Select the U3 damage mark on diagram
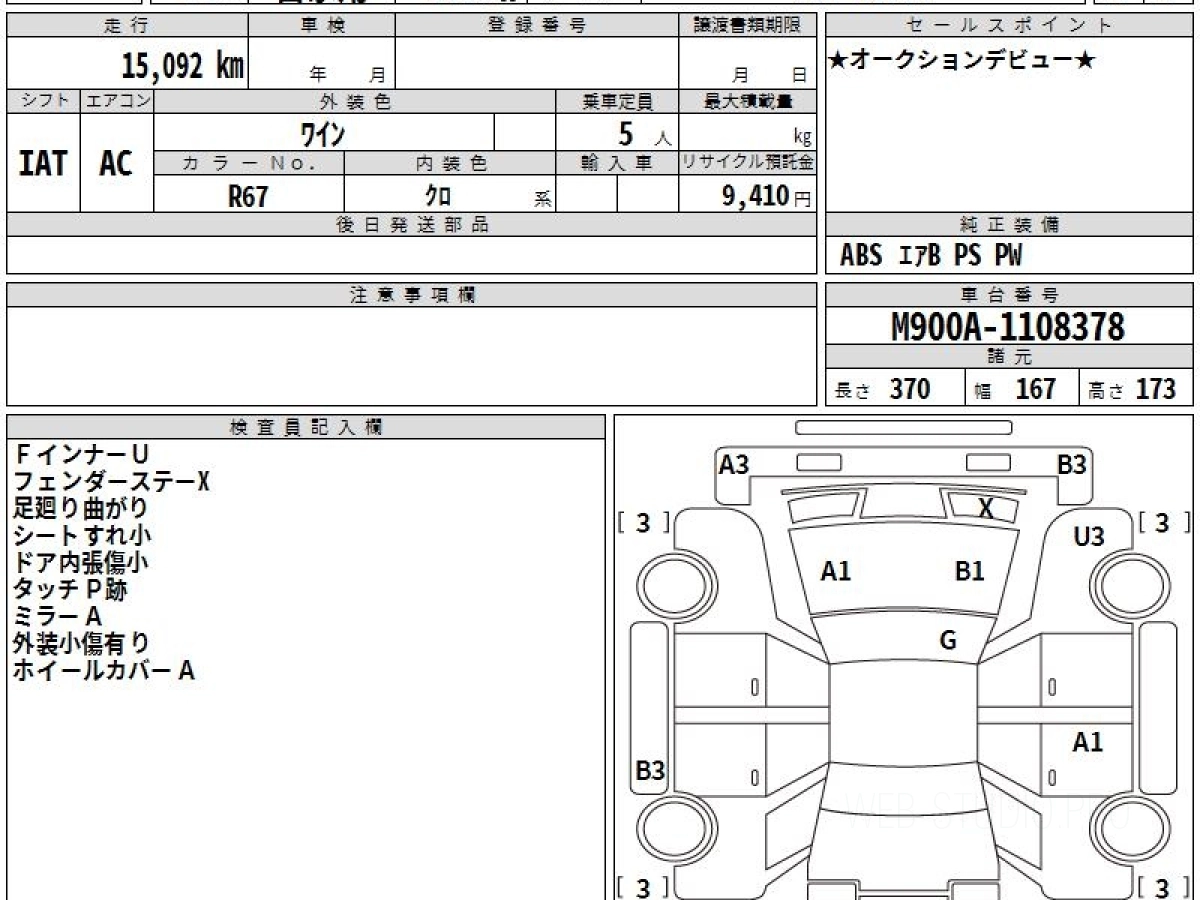This screenshot has height=900, width=1200. coord(1088,537)
